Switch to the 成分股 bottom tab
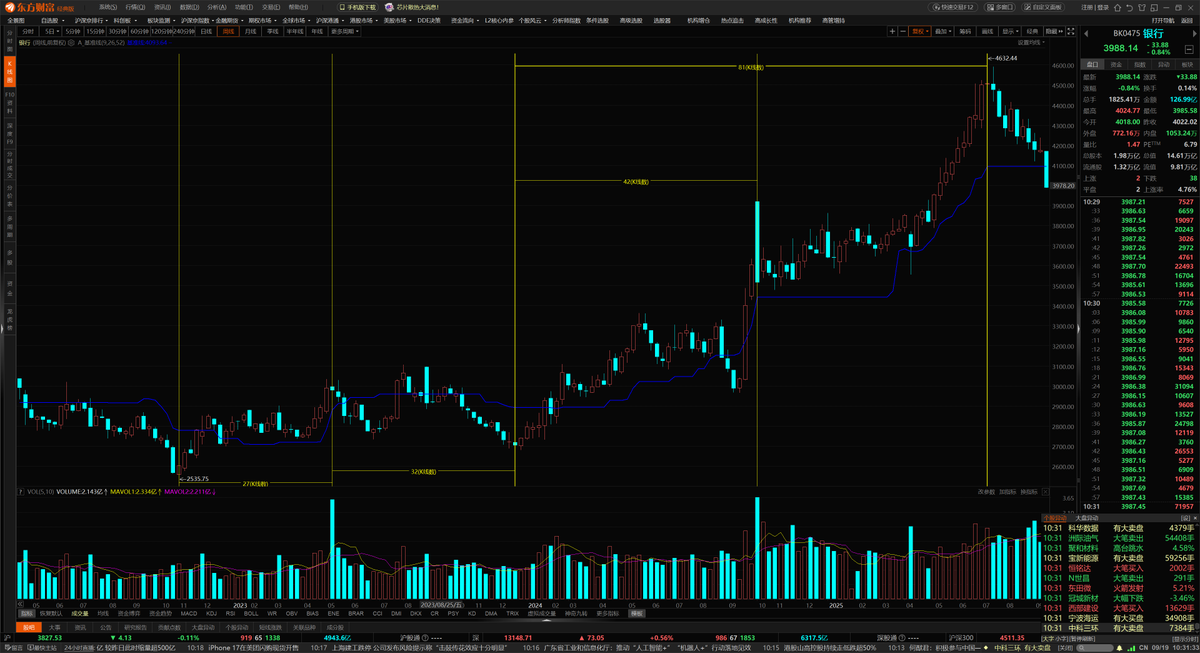 point(336,627)
